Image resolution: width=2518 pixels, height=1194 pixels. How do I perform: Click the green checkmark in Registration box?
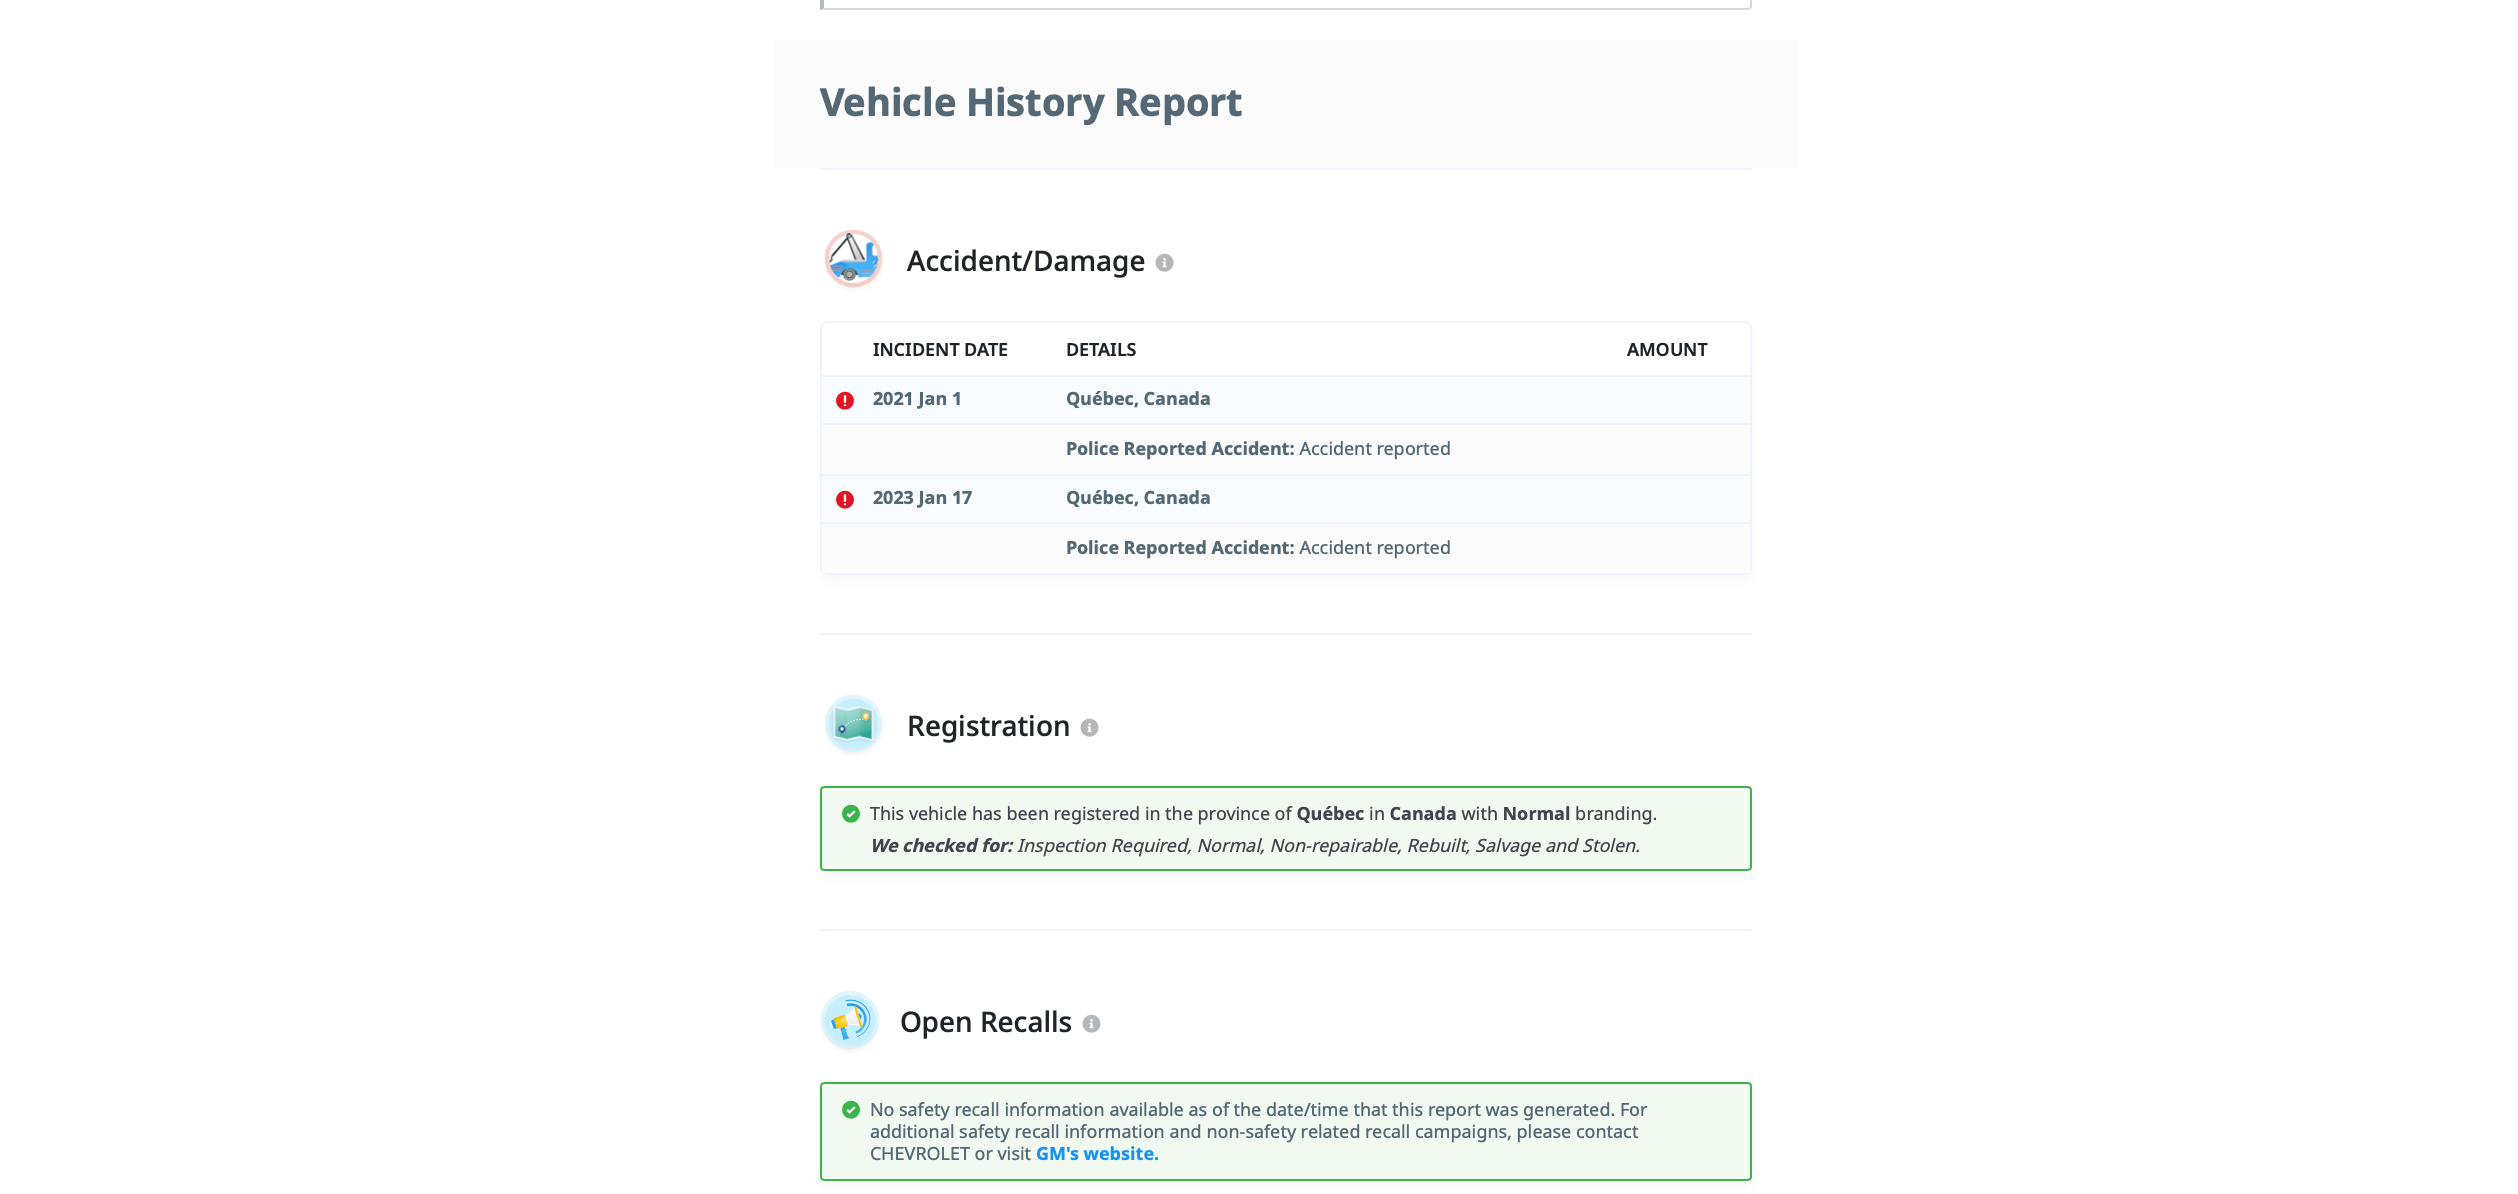point(851,814)
